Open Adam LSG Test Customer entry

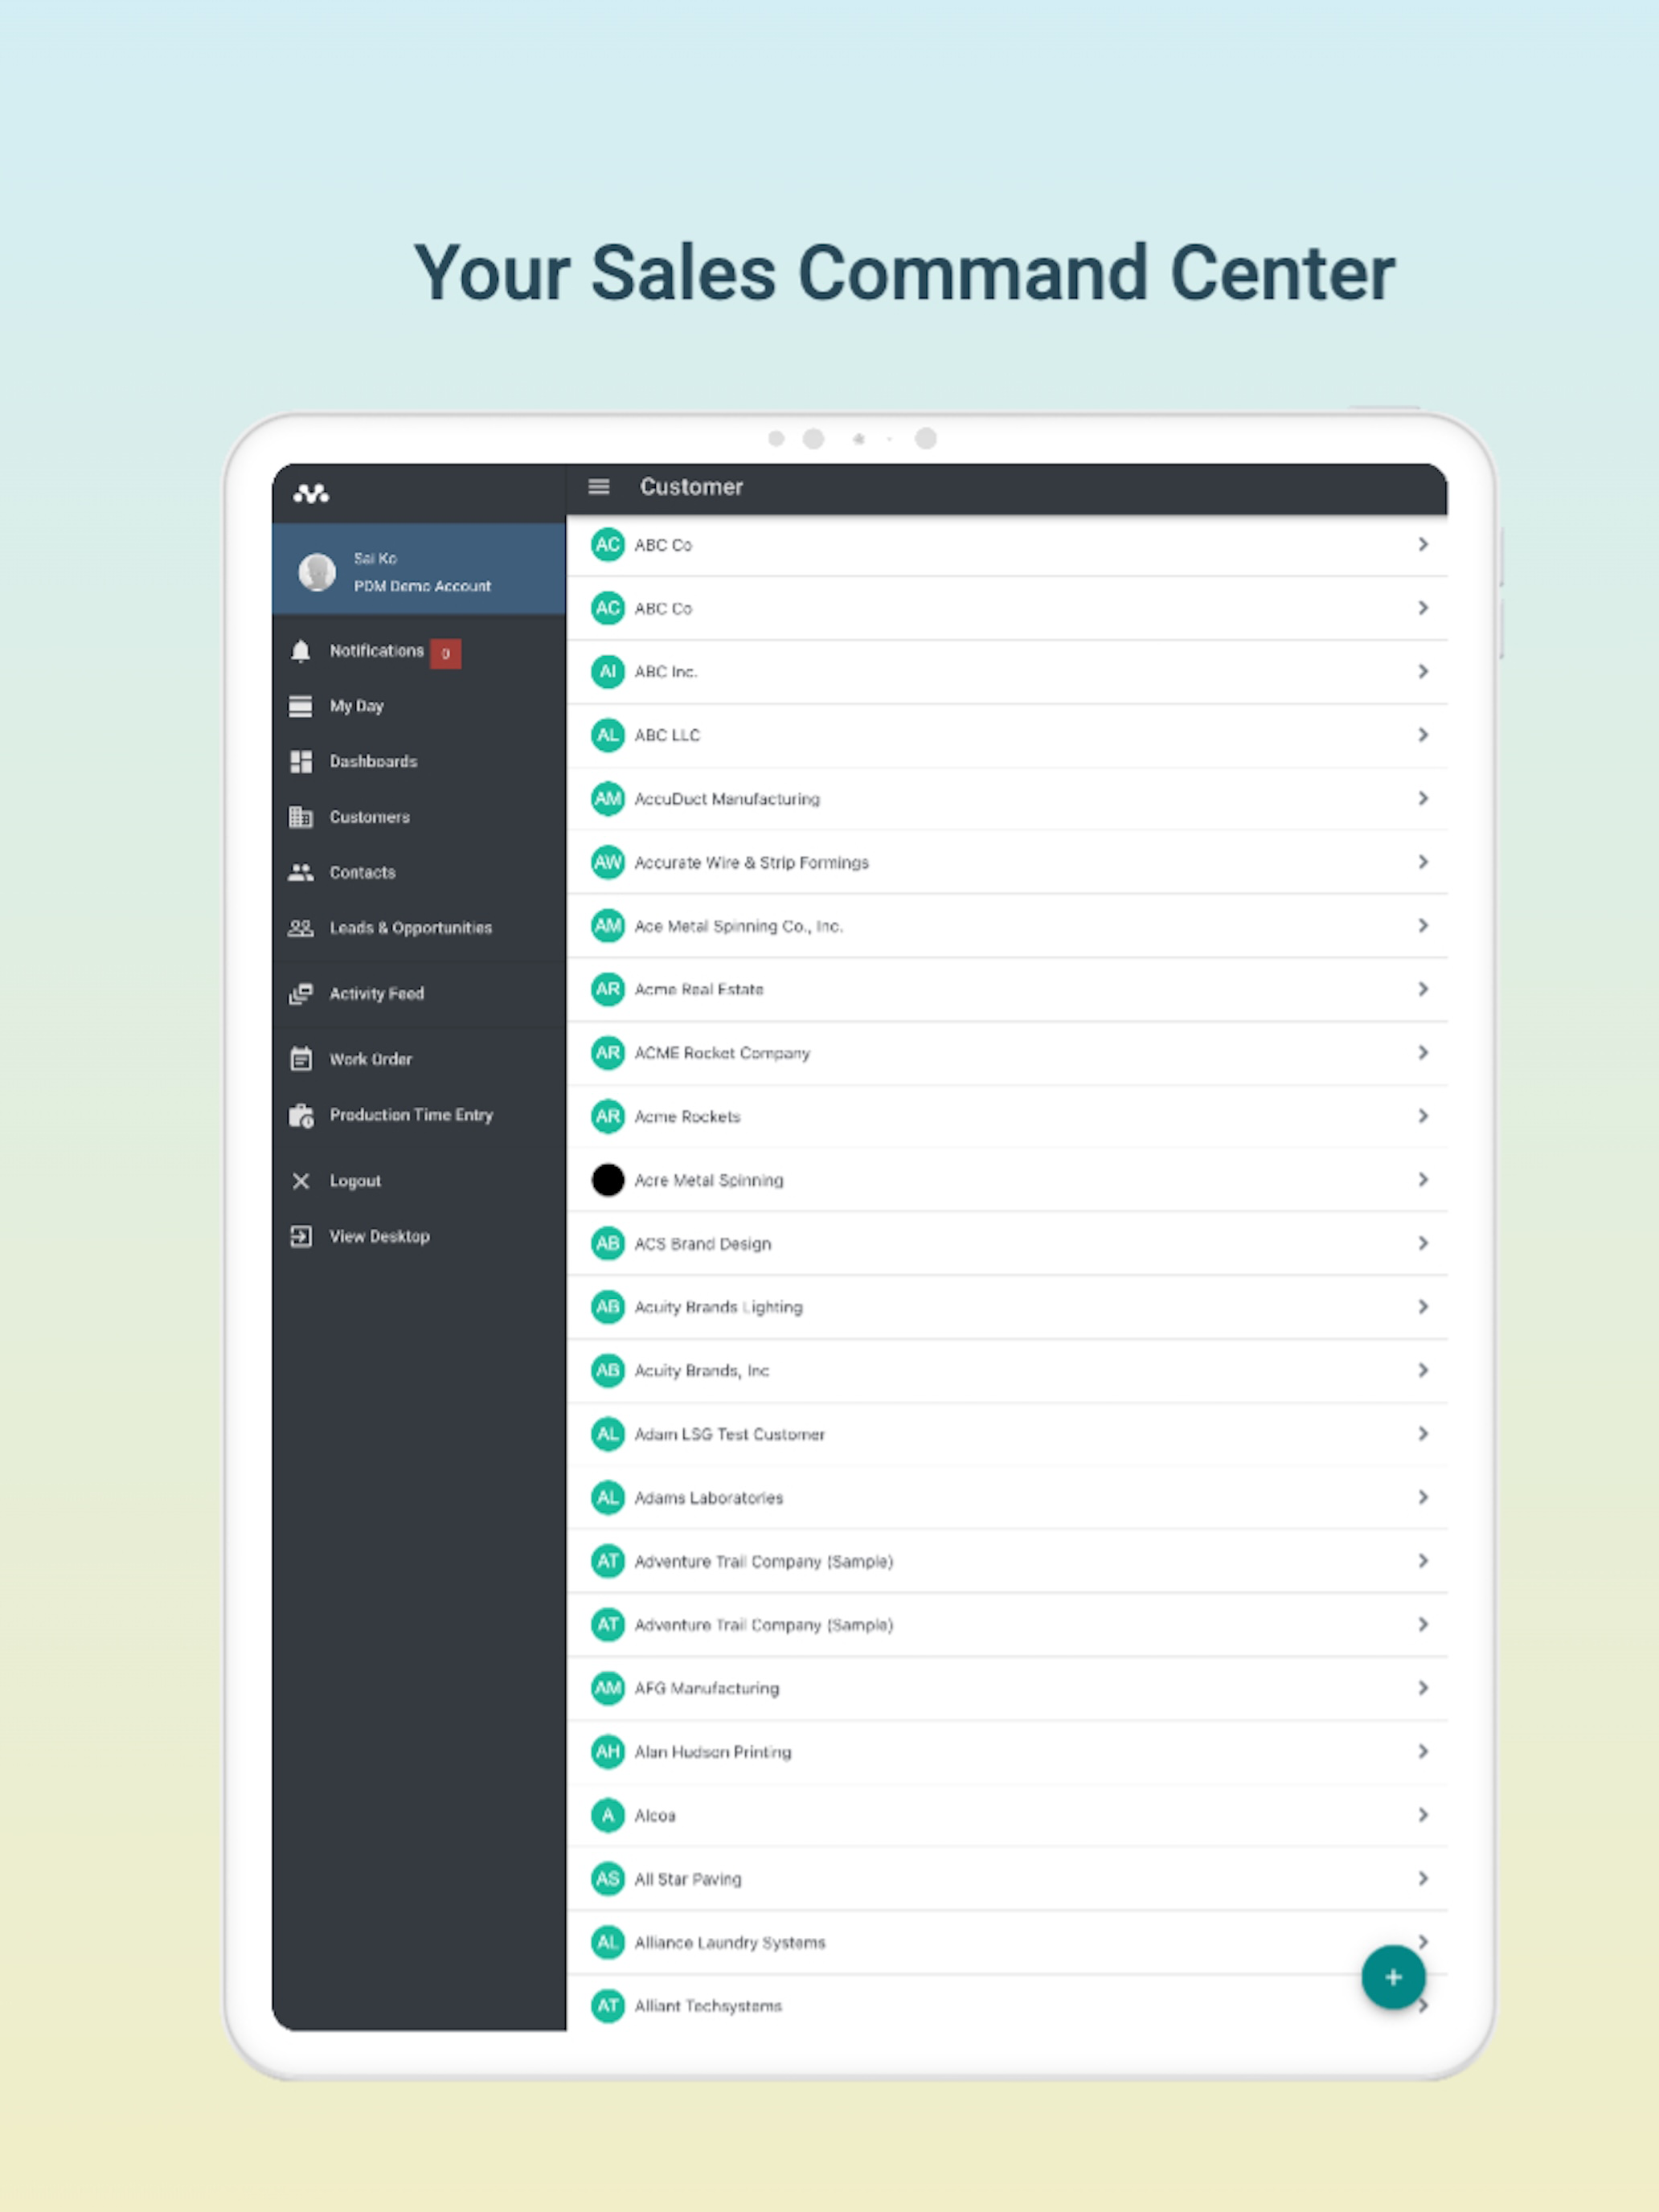pyautogui.click(x=1006, y=1434)
